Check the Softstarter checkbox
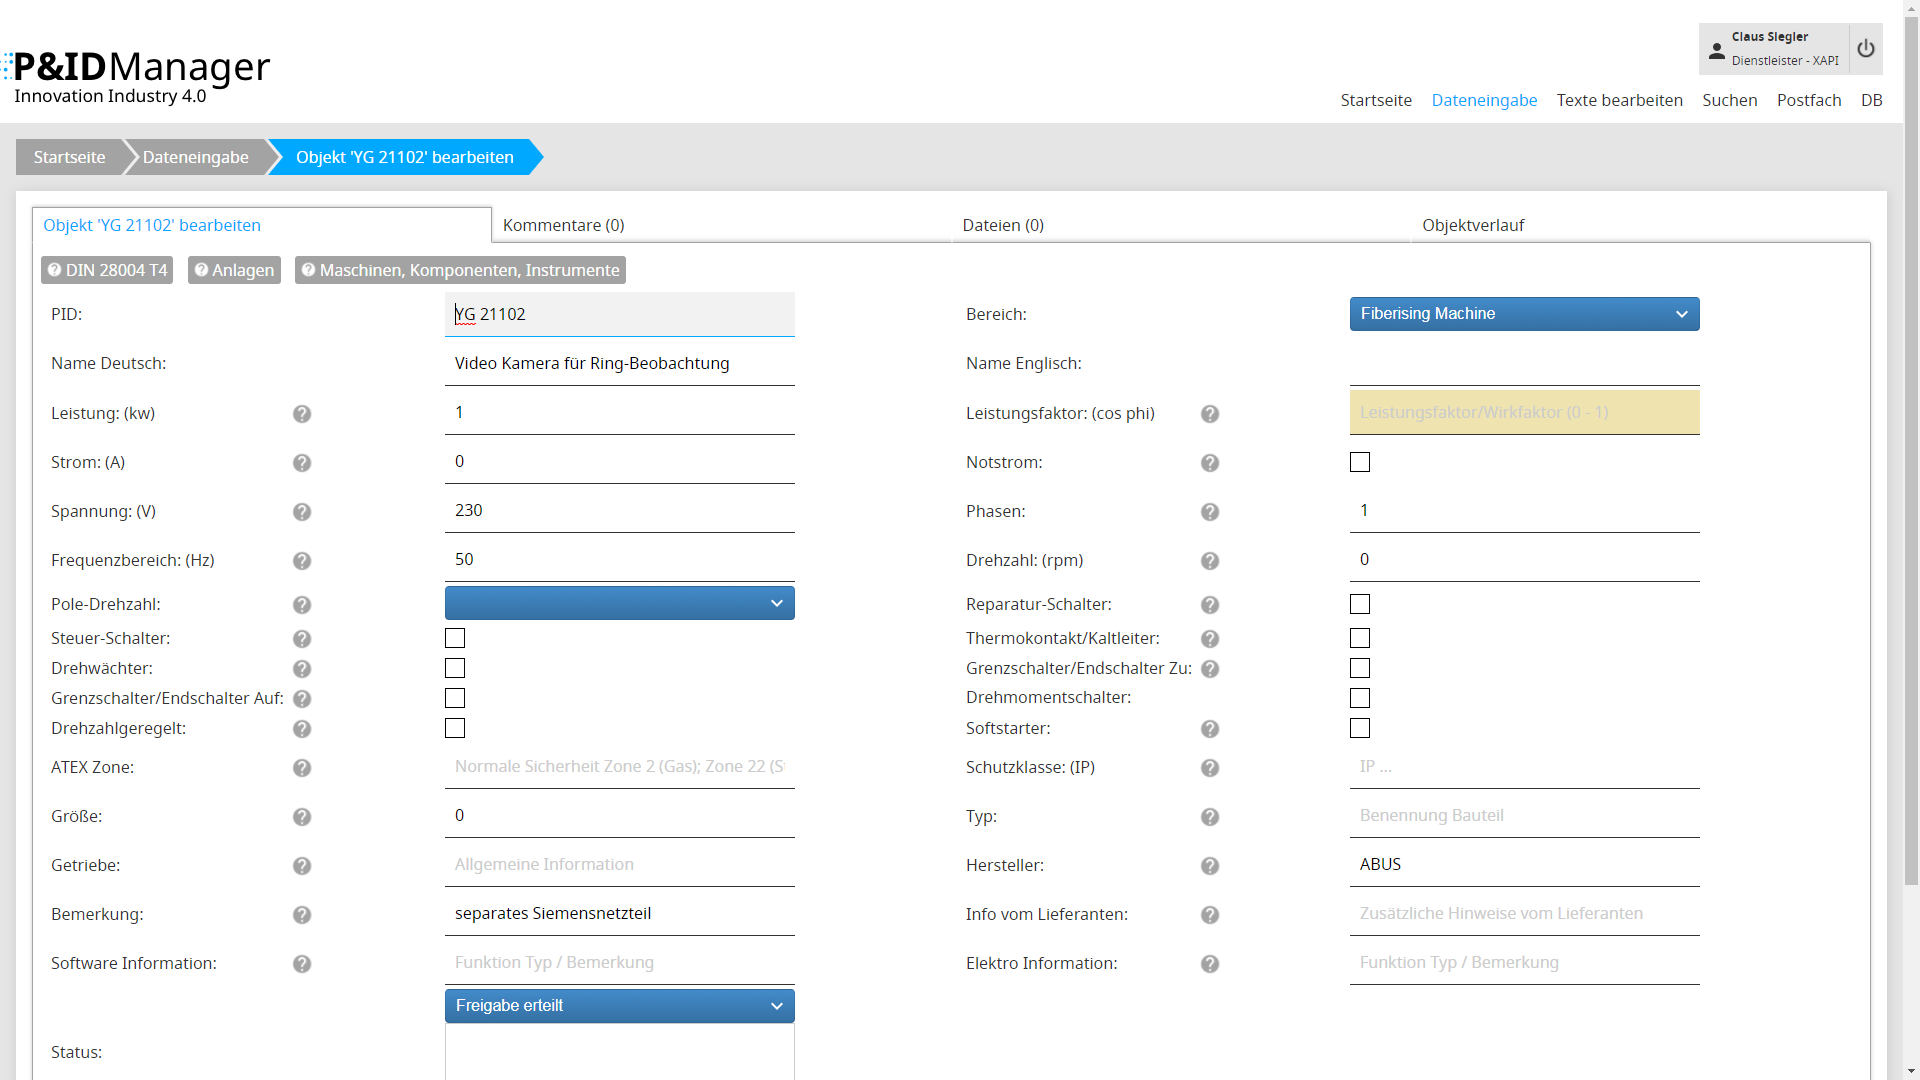Viewport: 1920px width, 1080px height. tap(1360, 728)
